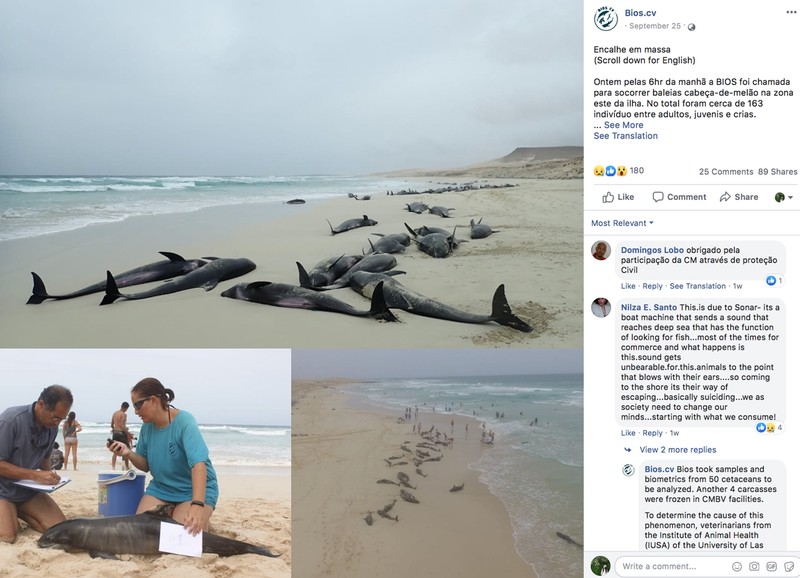800x578 pixels.
Task: Expand View 2 more replies
Action: (678, 449)
